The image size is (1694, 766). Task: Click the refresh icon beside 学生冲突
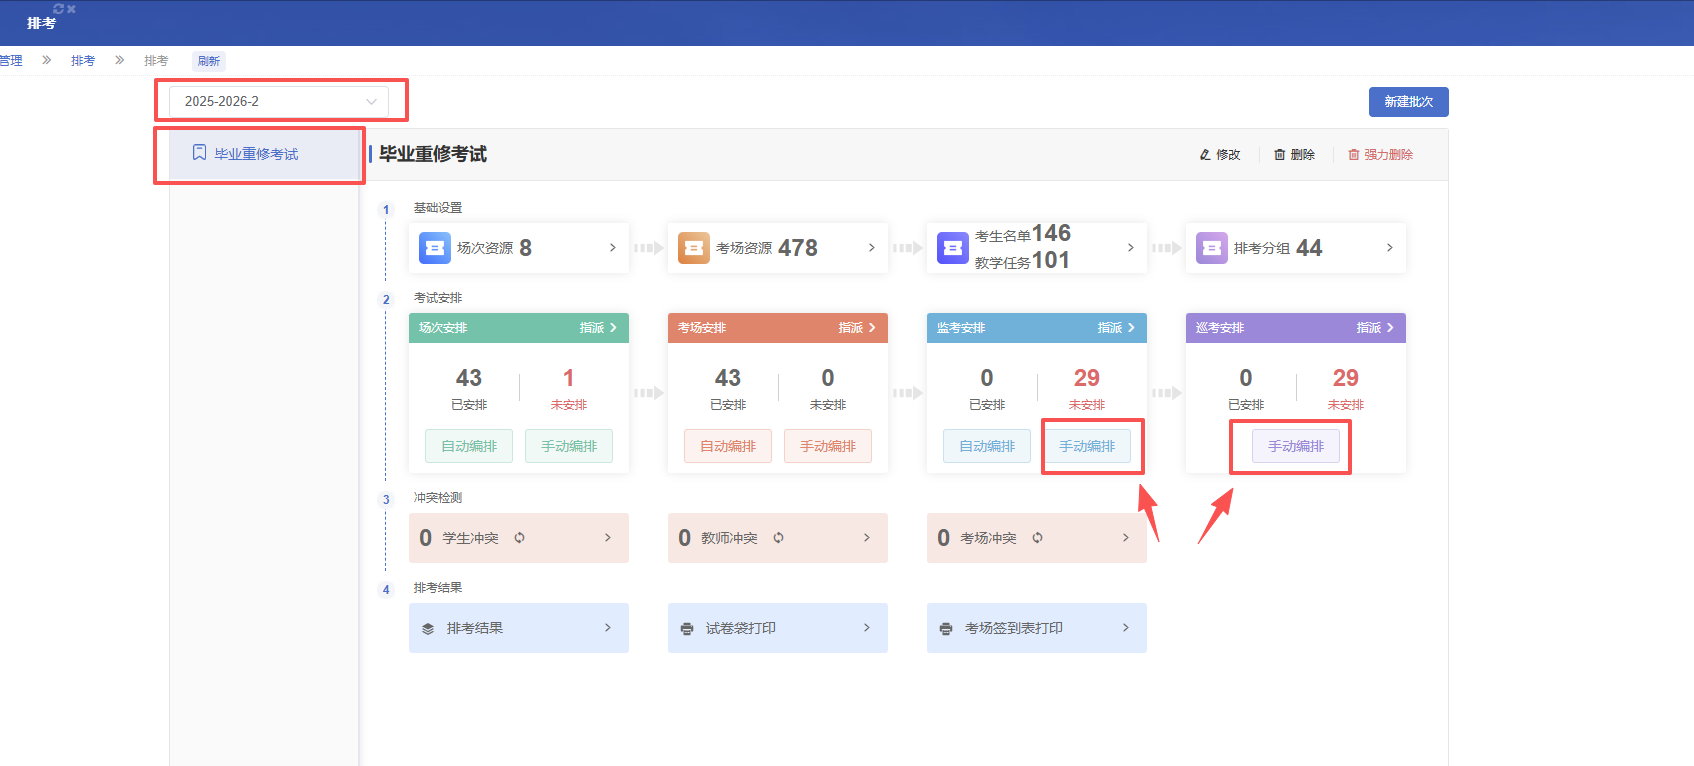coord(519,538)
